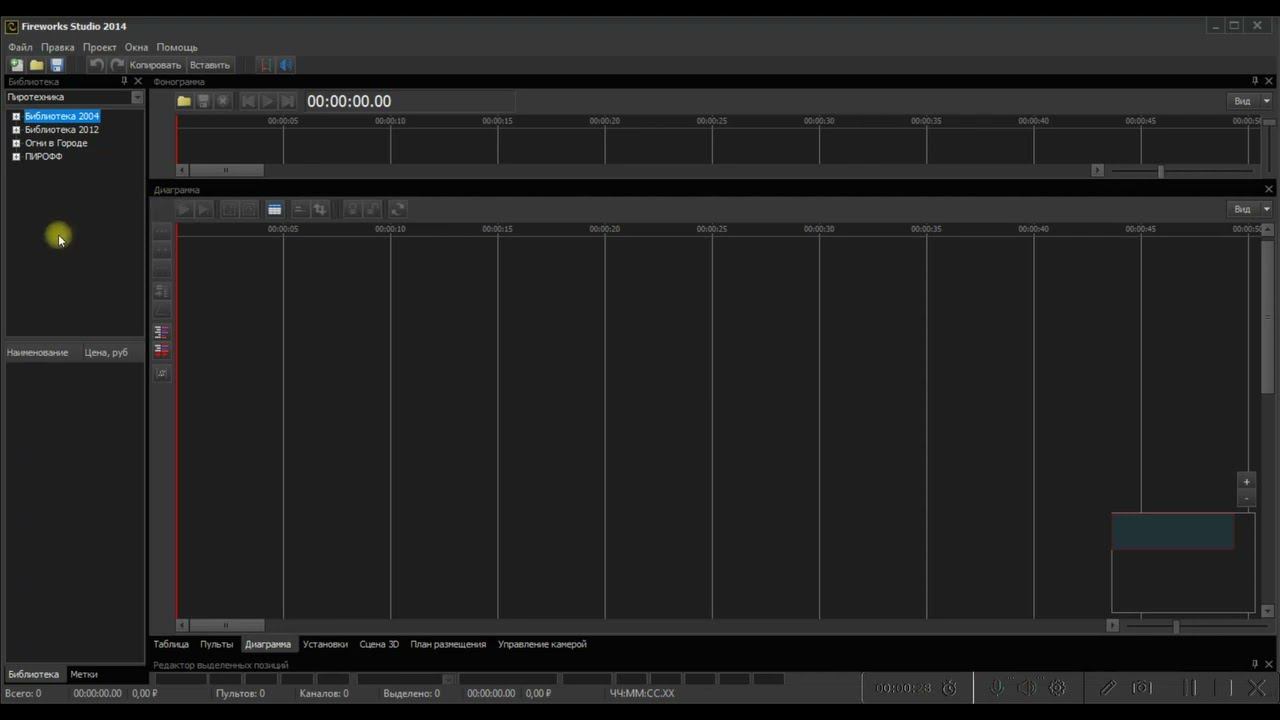The width and height of the screenshot is (1280, 720).
Task: Click the Фонограмма horizontal scrollbar thumb
Action: 227,170
